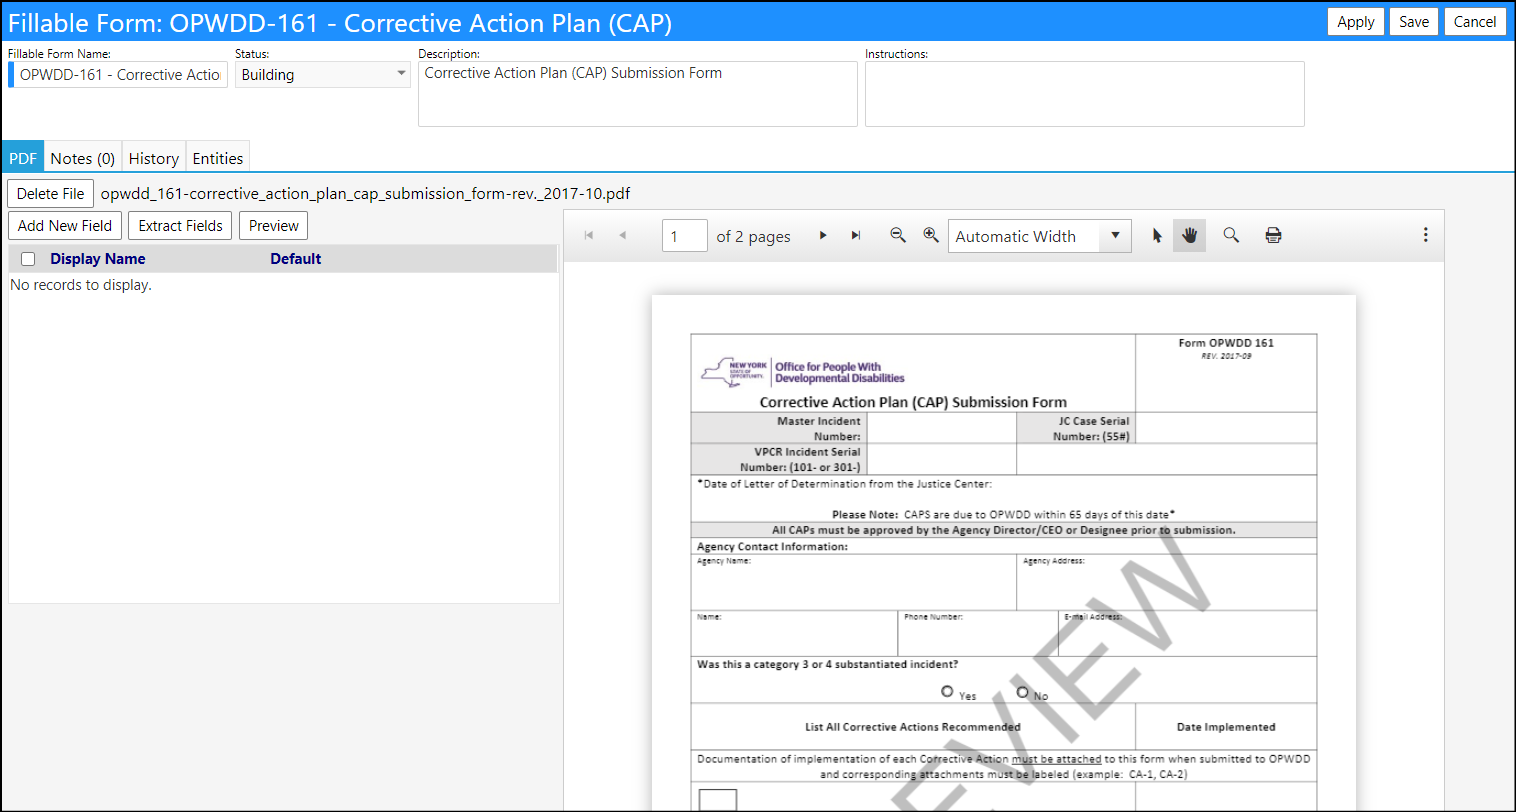
Task: Activate the hand pan tool
Action: 1189,235
